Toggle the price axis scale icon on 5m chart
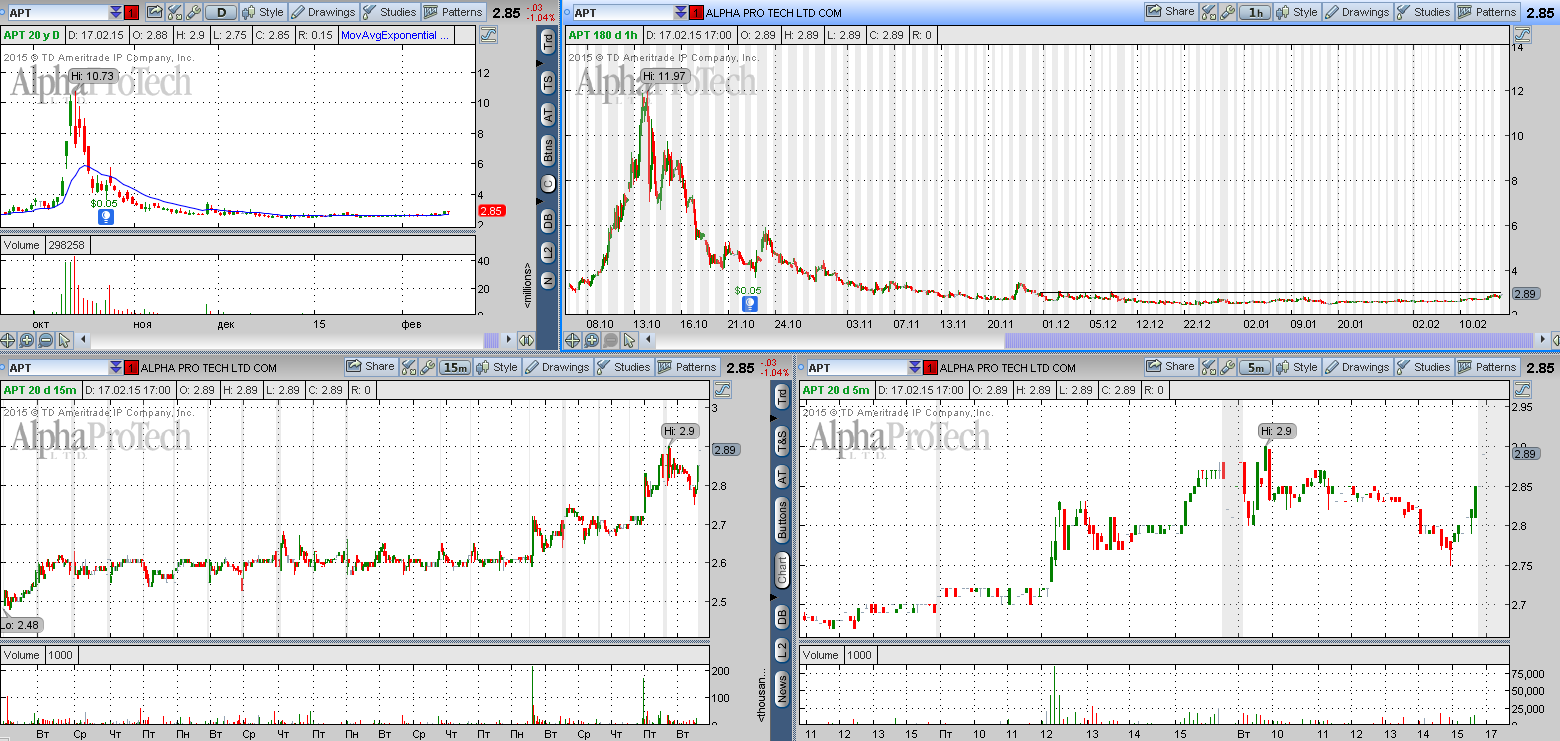 point(1521,389)
